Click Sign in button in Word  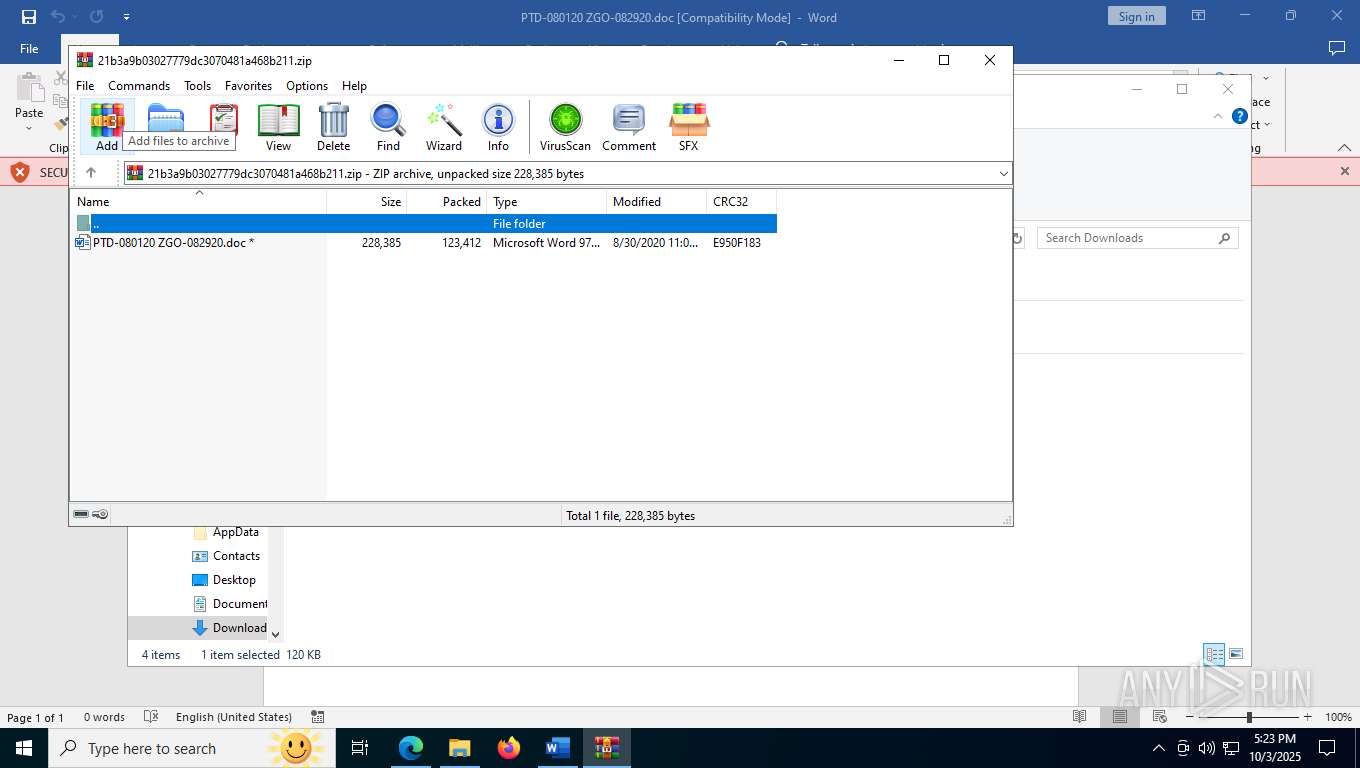click(1136, 16)
